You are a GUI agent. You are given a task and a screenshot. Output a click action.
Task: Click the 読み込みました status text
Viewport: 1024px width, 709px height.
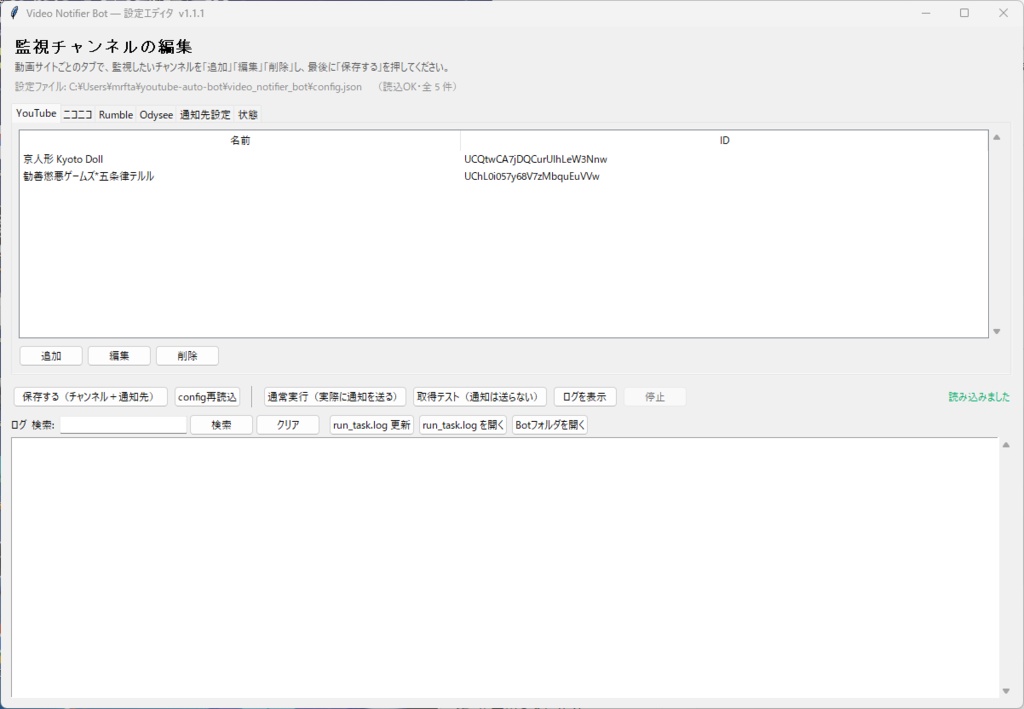click(x=979, y=397)
